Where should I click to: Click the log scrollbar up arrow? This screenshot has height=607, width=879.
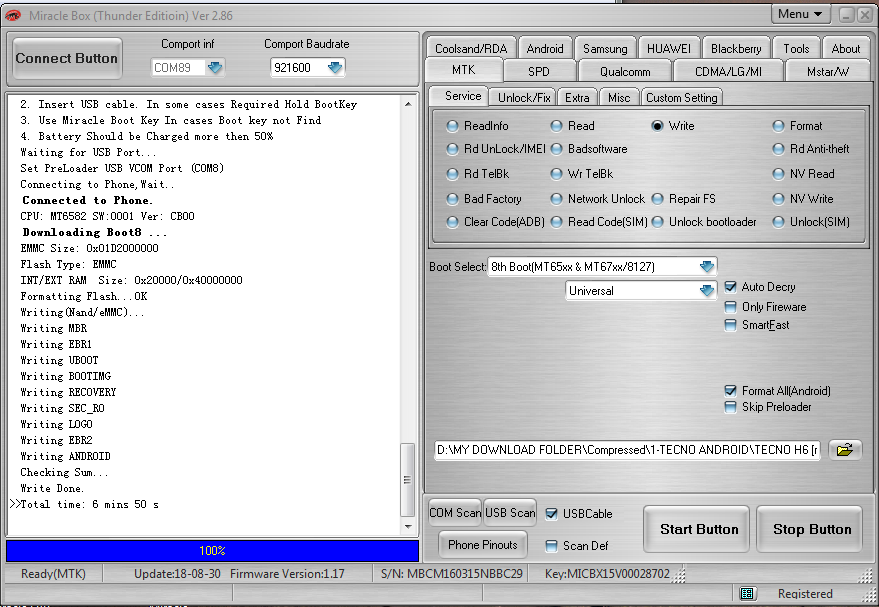pos(408,104)
